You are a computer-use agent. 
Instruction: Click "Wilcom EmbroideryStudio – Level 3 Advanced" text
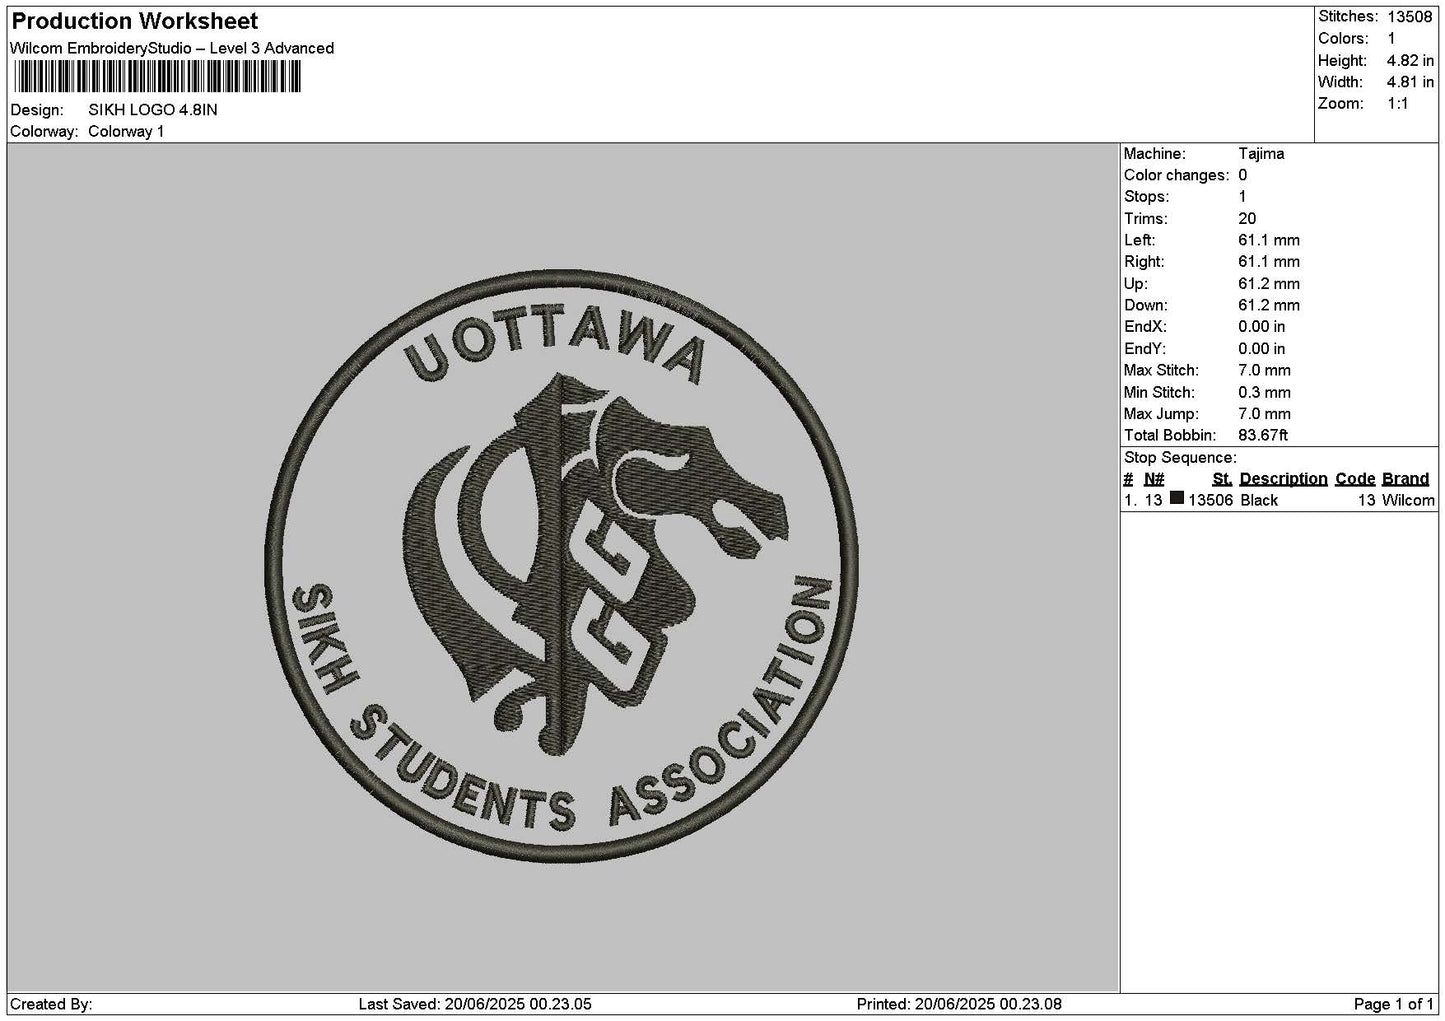click(172, 48)
